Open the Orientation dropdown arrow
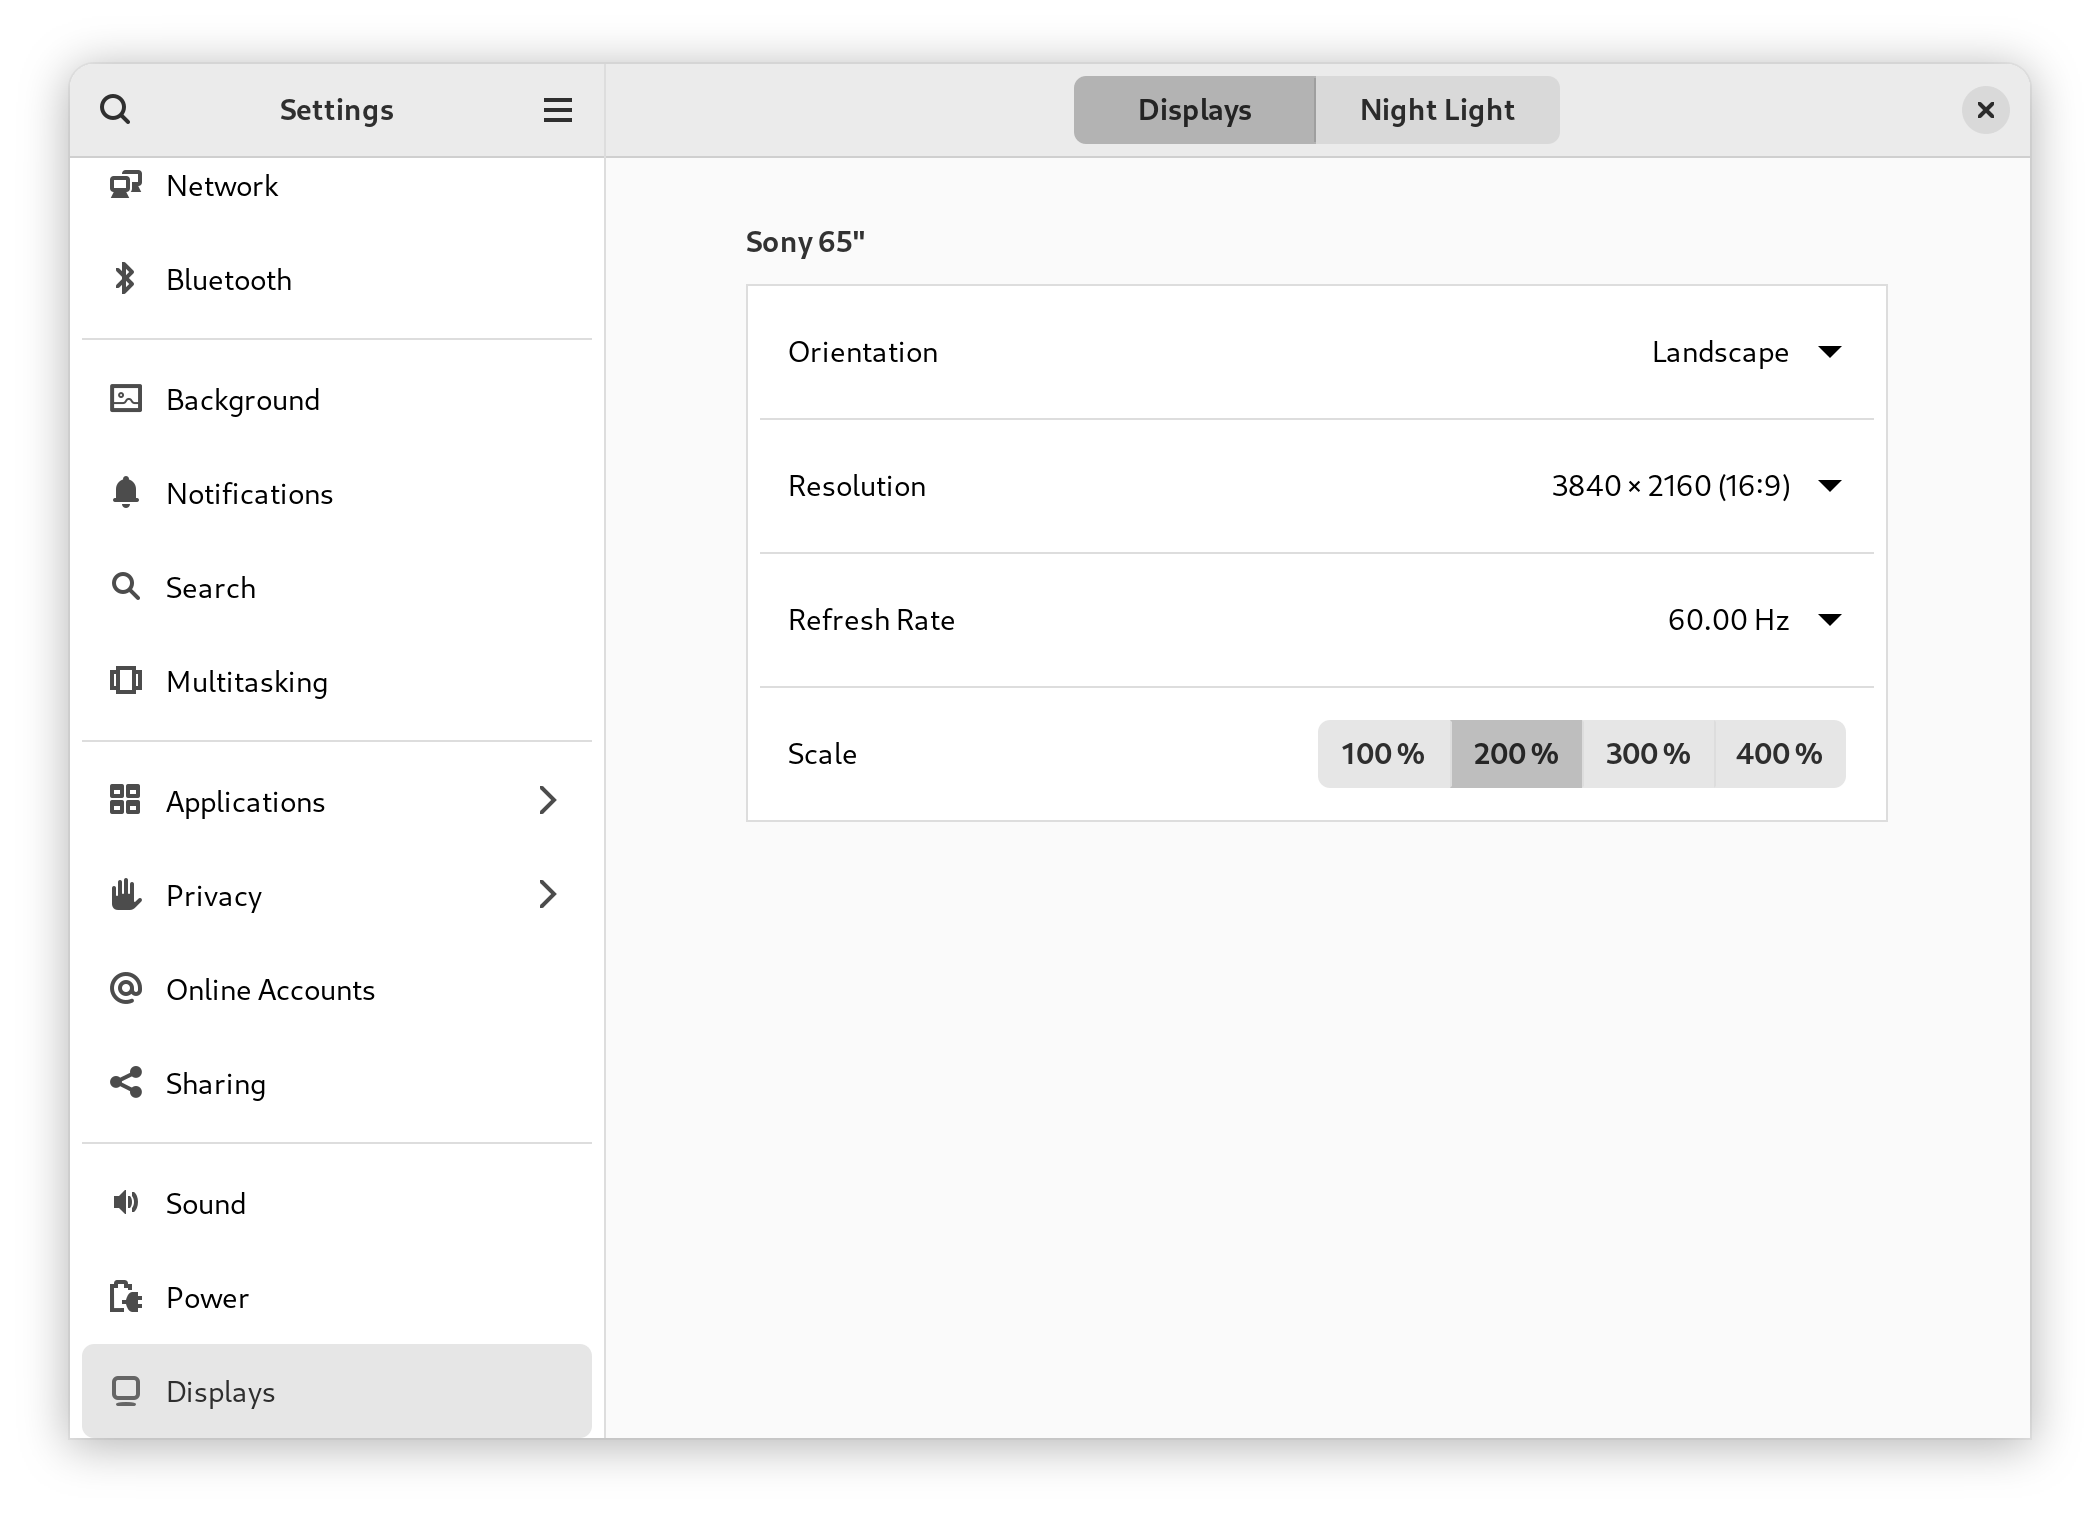This screenshot has height=1514, width=2100. [x=1830, y=352]
